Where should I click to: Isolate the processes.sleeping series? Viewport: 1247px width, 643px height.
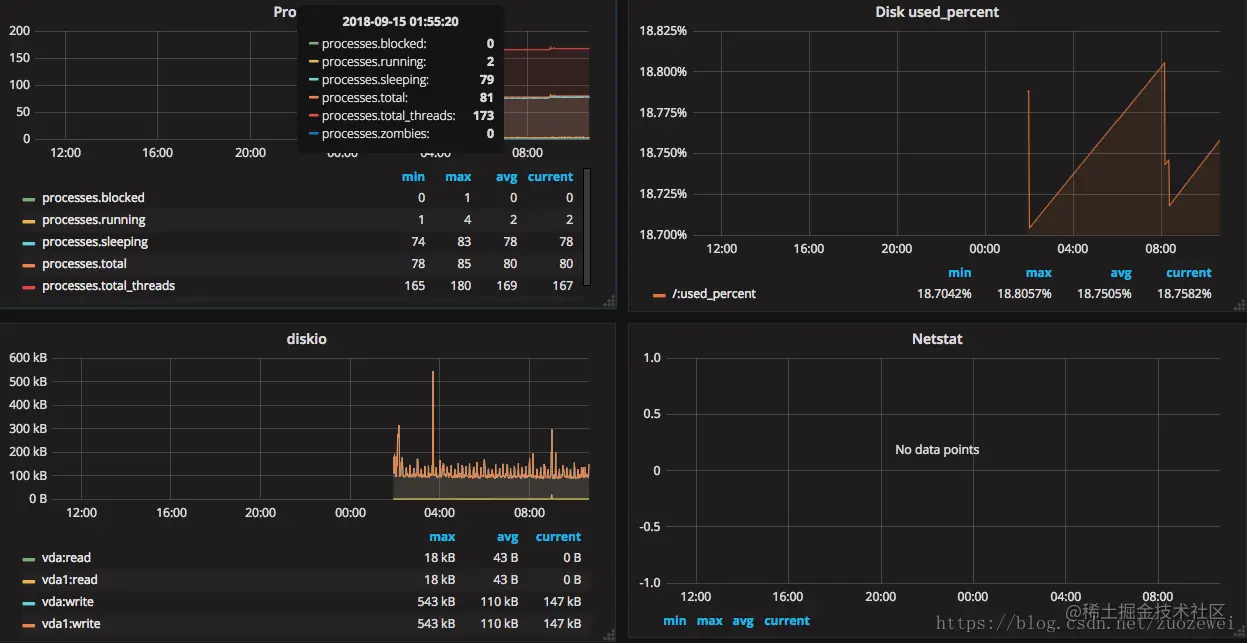[x=95, y=242]
